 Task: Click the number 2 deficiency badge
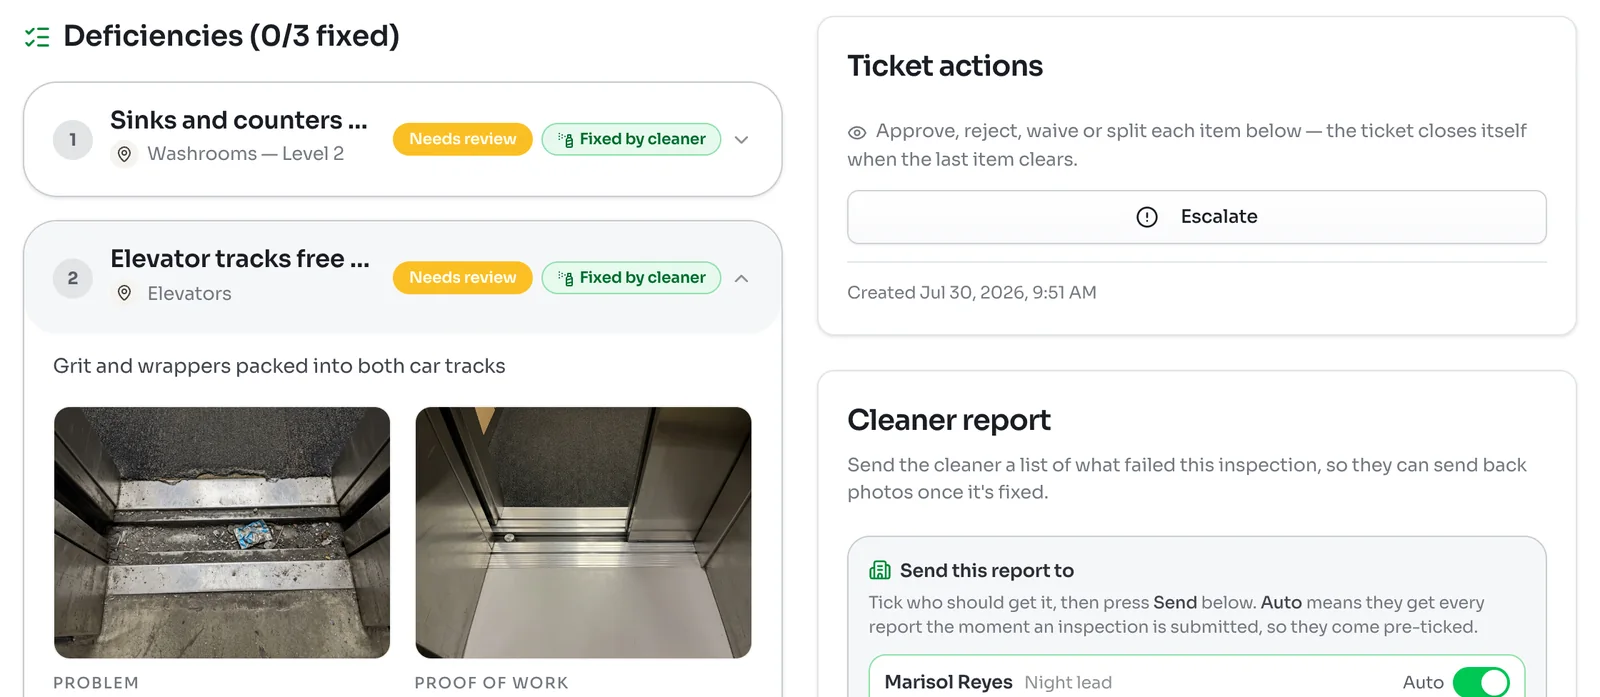point(72,278)
